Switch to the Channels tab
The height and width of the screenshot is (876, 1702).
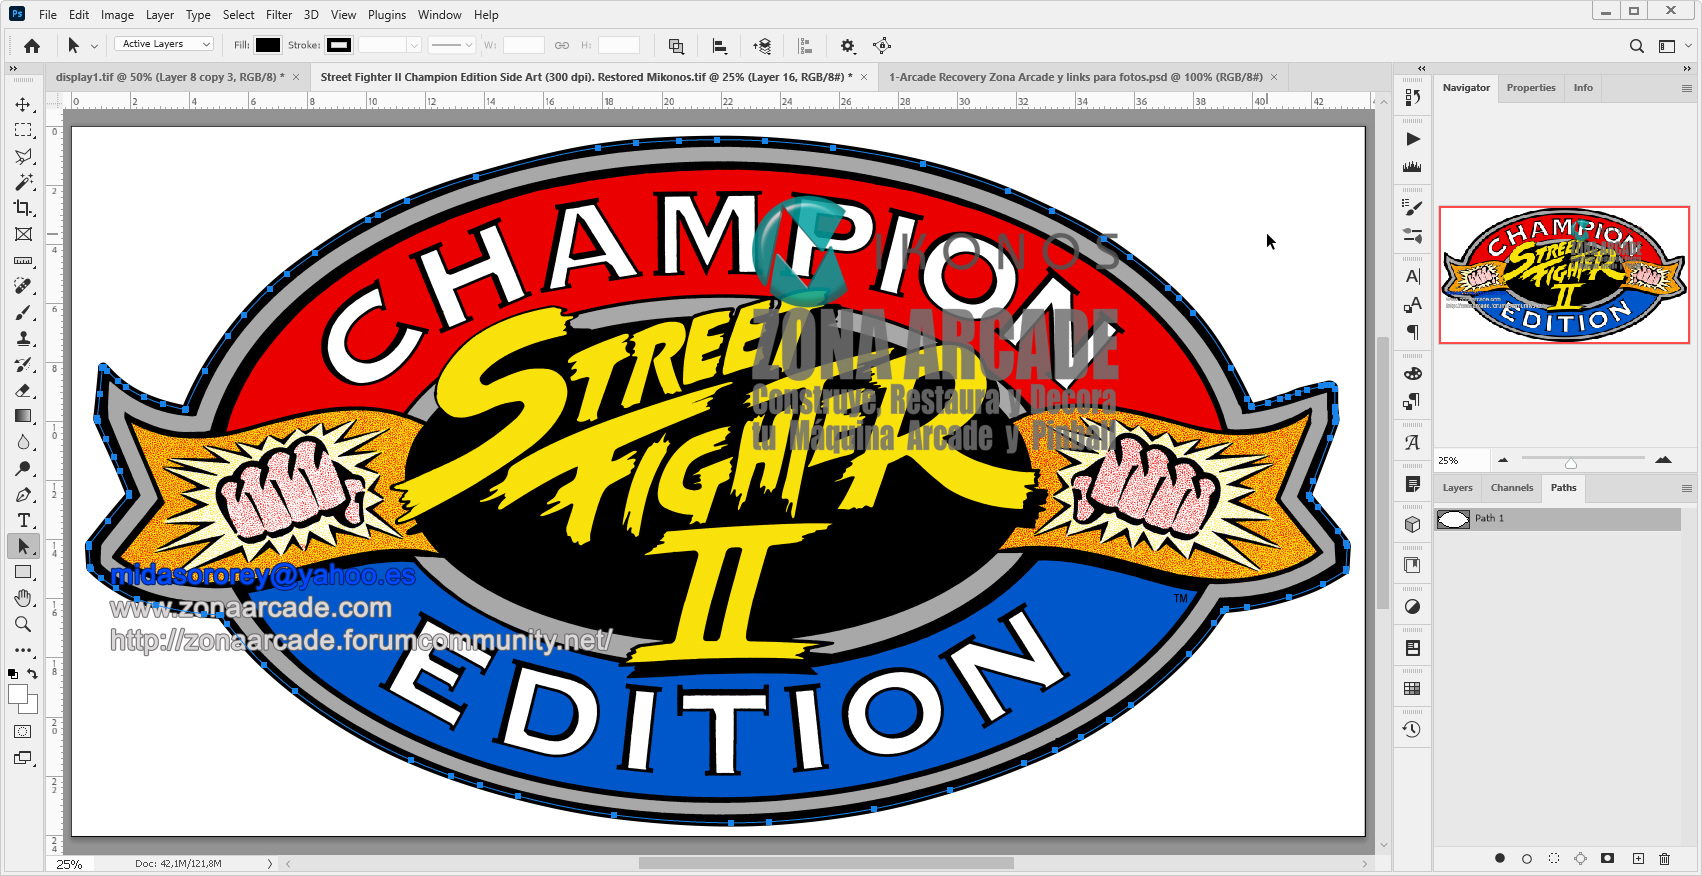point(1511,488)
